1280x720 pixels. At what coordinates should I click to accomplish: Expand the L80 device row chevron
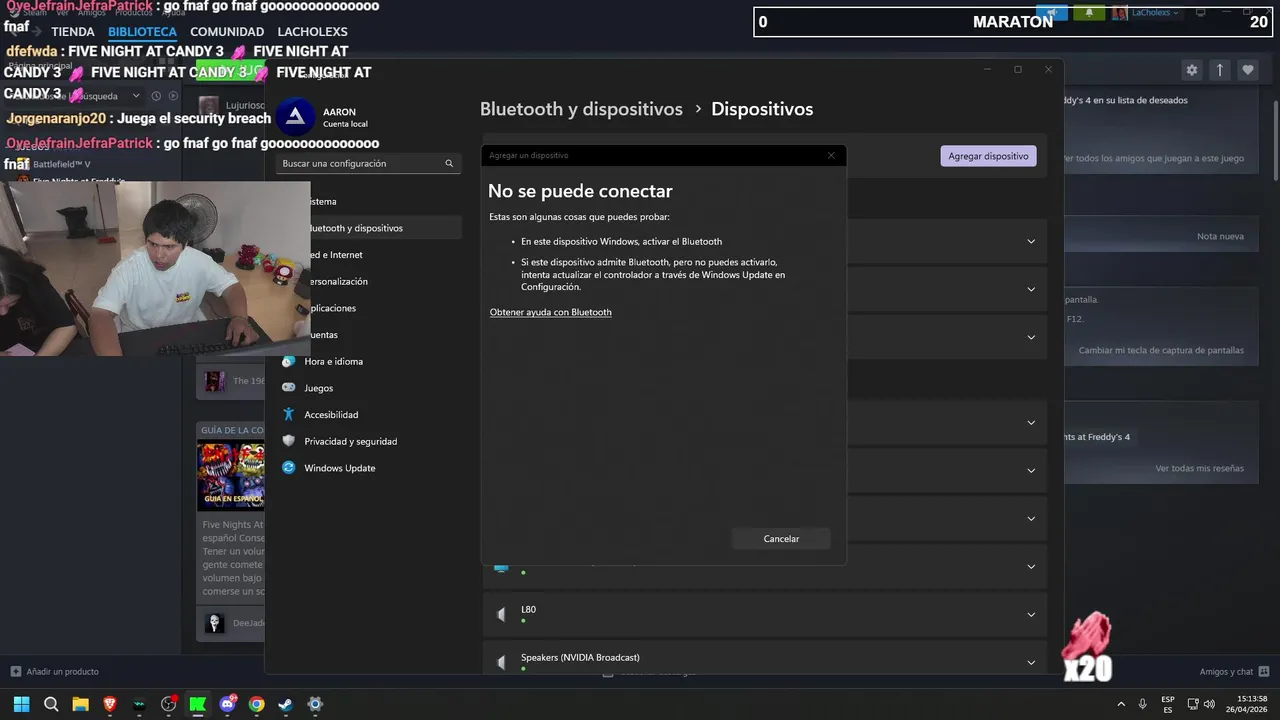(1031, 614)
